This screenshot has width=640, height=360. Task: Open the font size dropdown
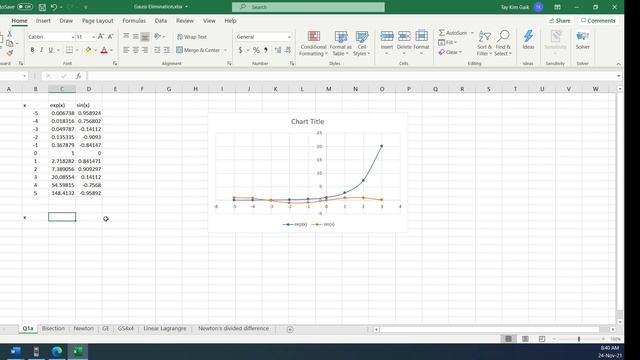93,37
